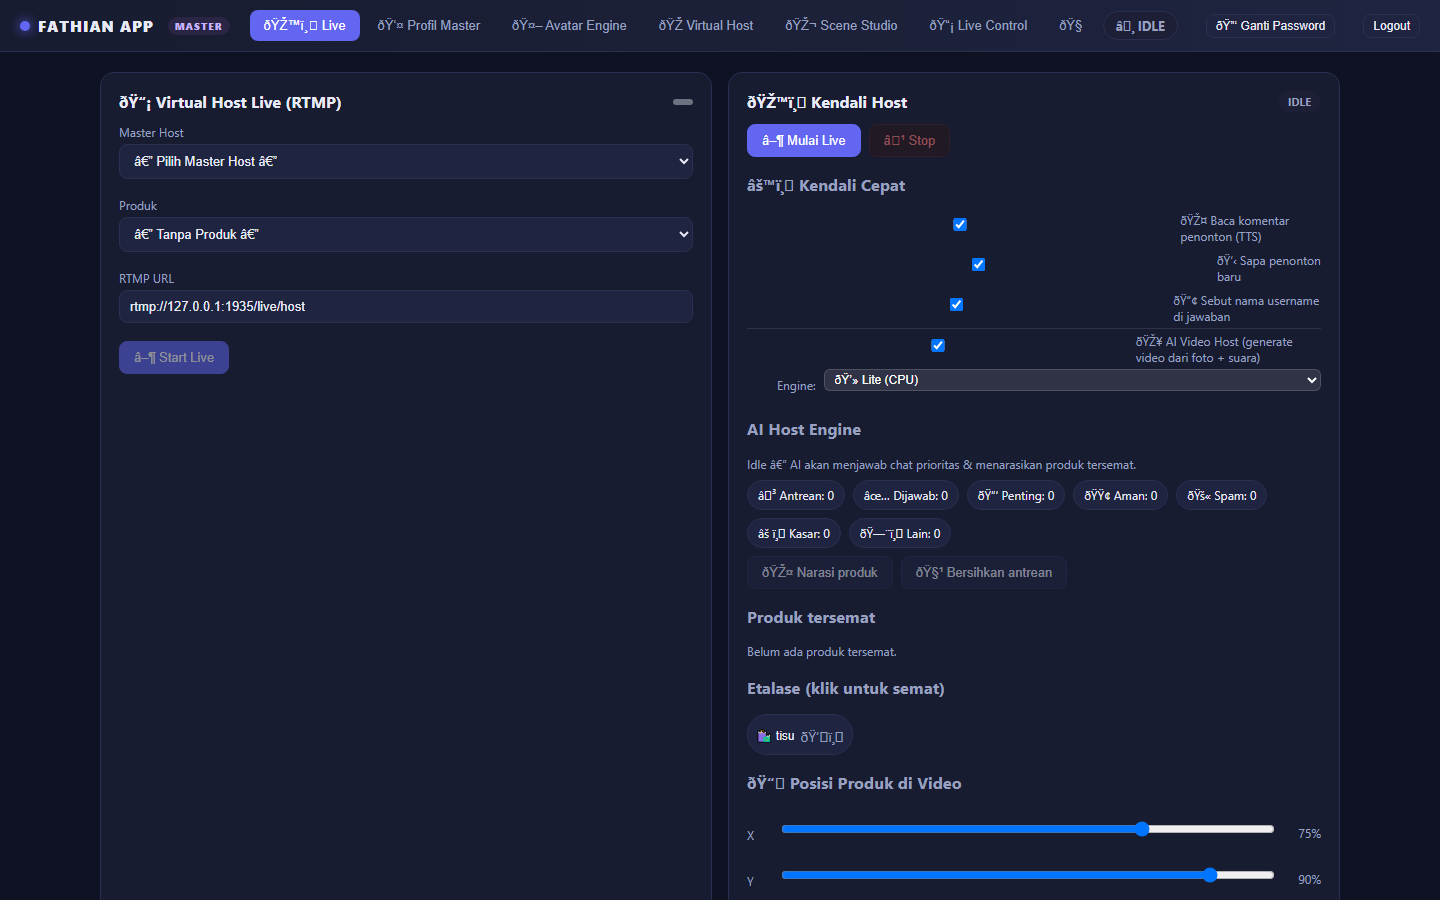1440x900 pixels.
Task: Click the Lain: 0 chip
Action: coord(900,534)
